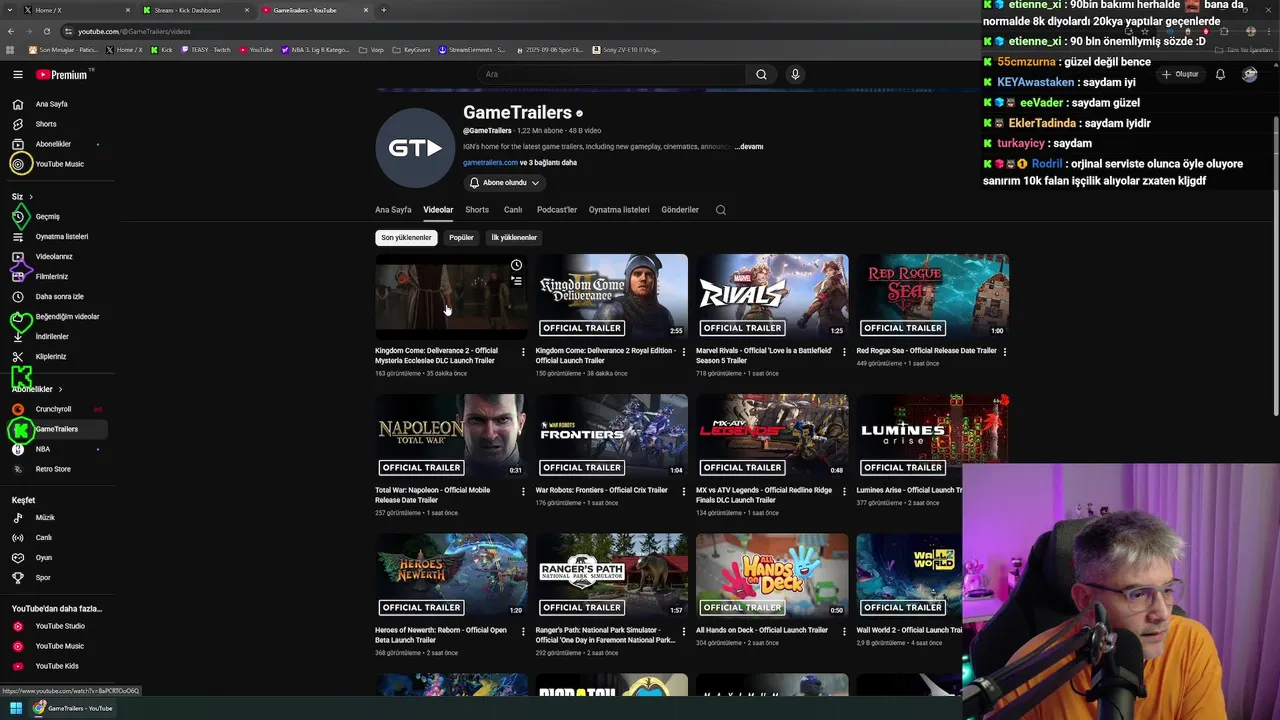This screenshot has width=1280, height=720.
Task: Search within channel using magnifier icon
Action: [721, 210]
